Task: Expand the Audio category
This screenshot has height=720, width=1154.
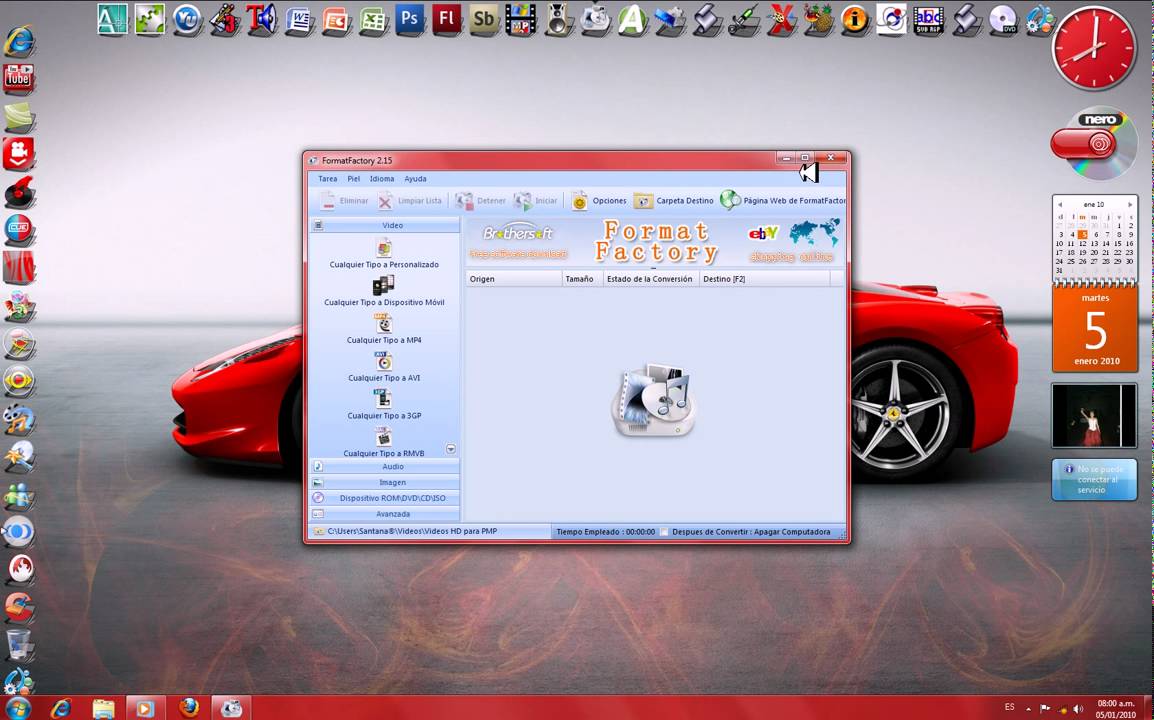Action: click(383, 466)
